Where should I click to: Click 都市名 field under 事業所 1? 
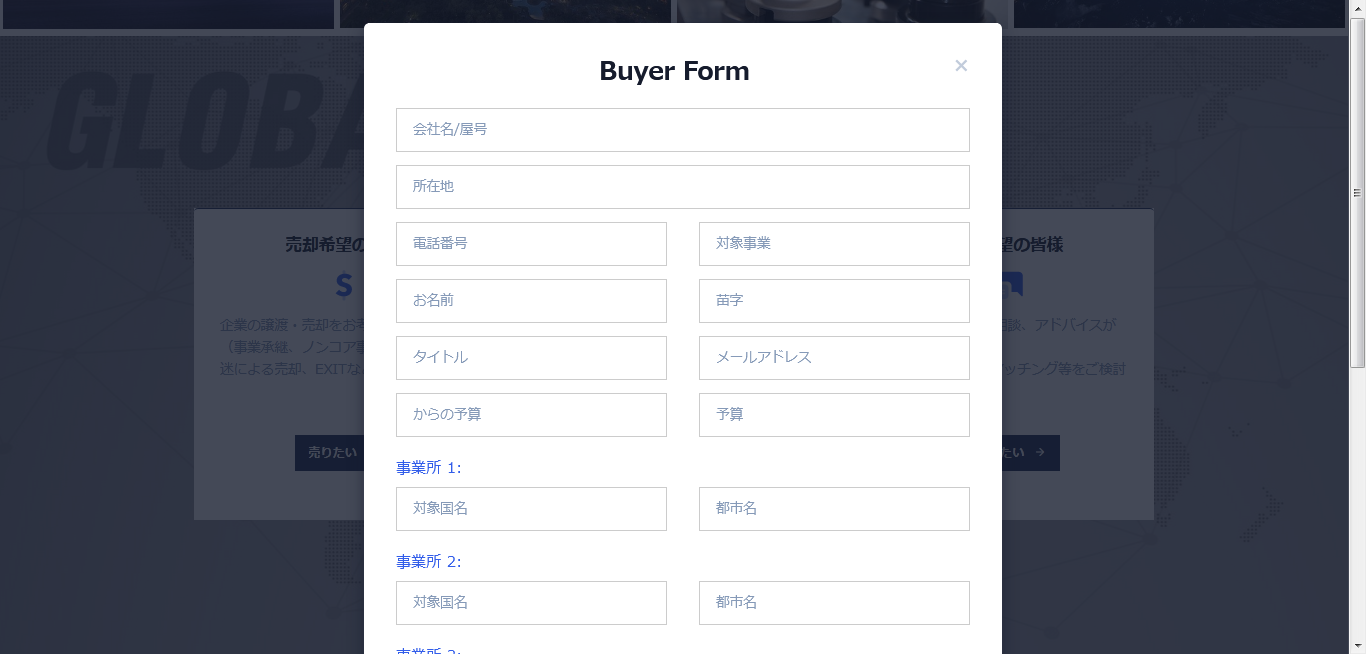[834, 509]
